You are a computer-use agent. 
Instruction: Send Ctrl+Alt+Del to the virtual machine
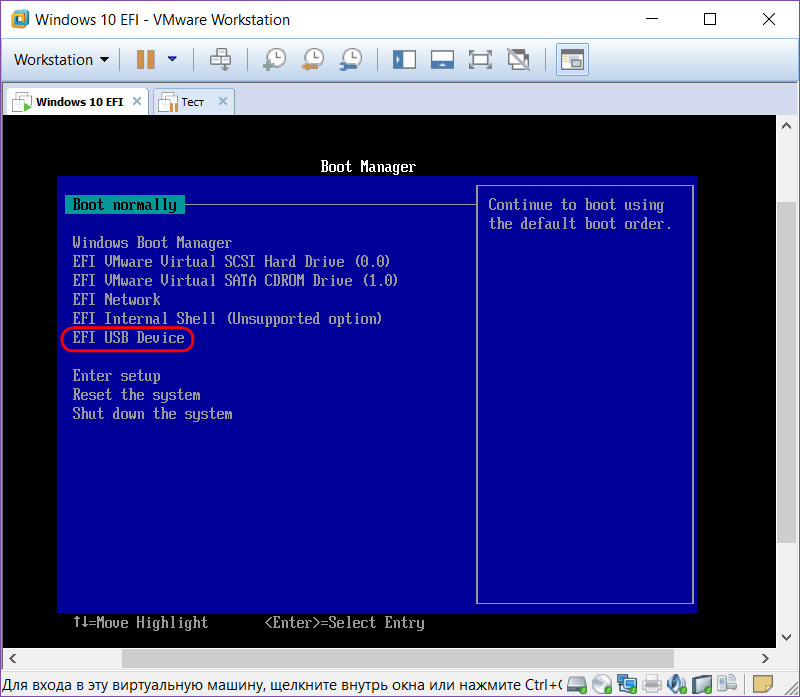[x=220, y=59]
